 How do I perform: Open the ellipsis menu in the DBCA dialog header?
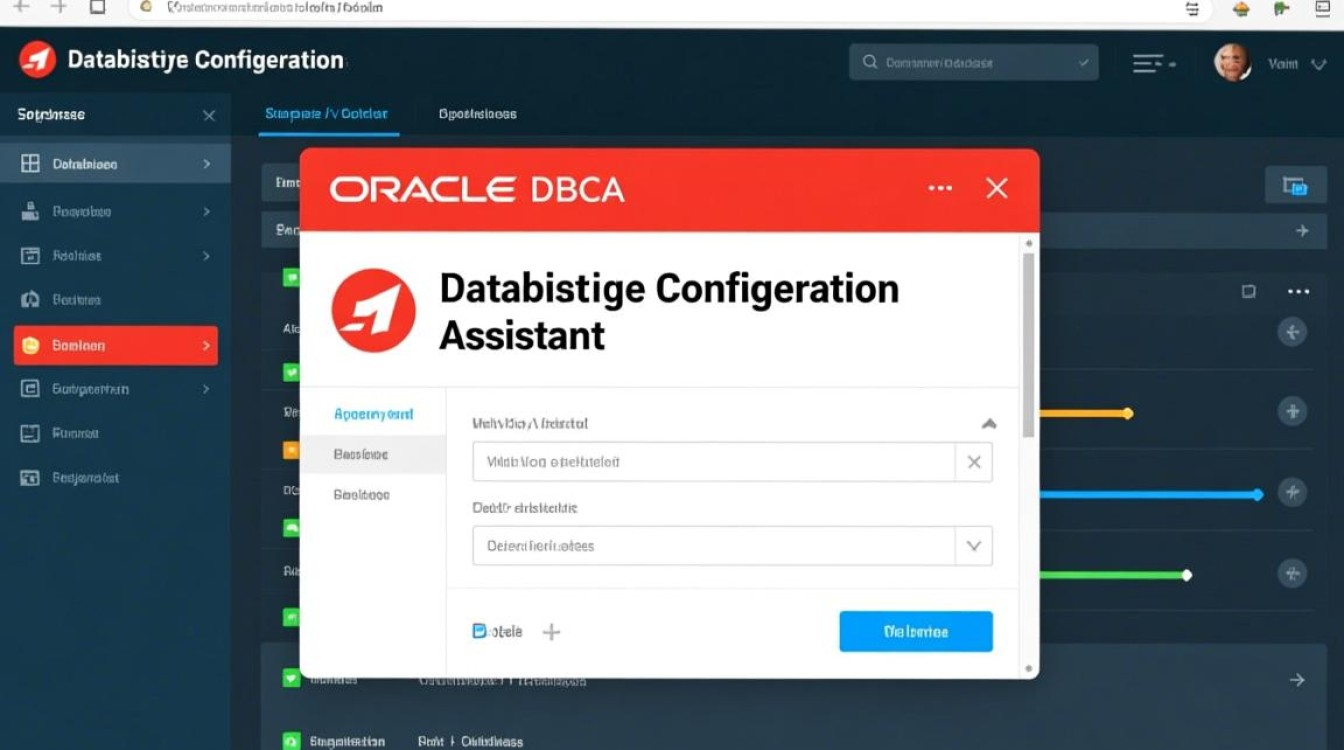pos(939,188)
